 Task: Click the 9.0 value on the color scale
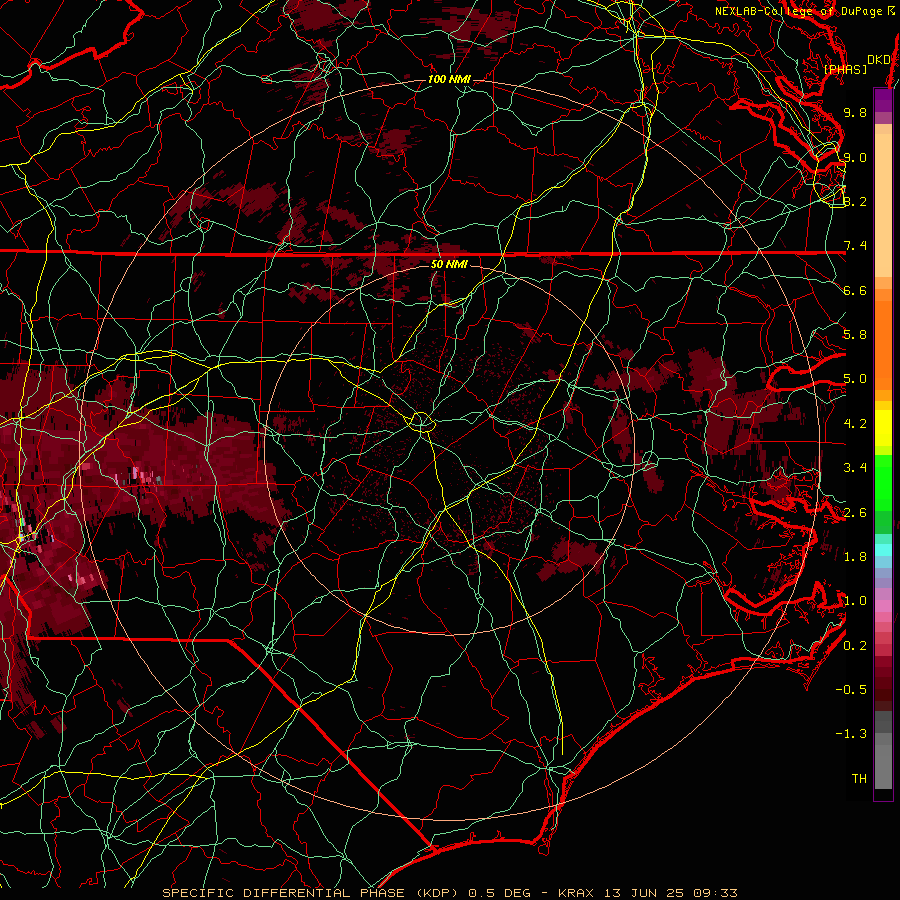[x=855, y=157]
